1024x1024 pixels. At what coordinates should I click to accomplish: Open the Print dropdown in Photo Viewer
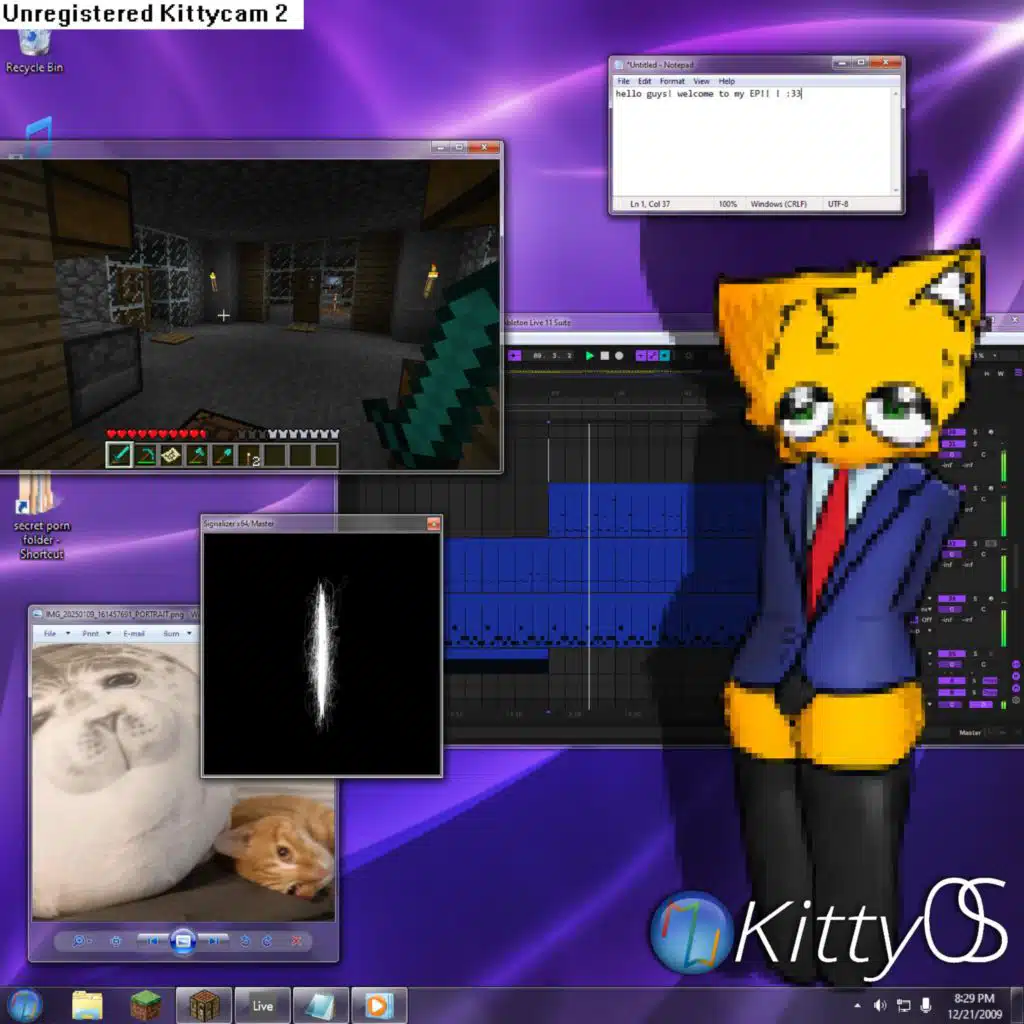pyautogui.click(x=92, y=633)
